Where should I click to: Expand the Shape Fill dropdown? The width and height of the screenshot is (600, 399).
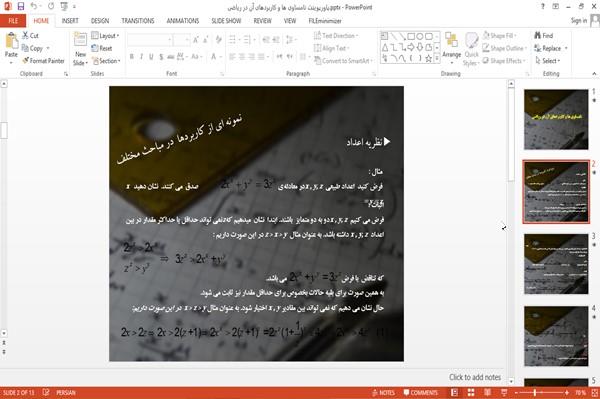pyautogui.click(x=499, y=36)
